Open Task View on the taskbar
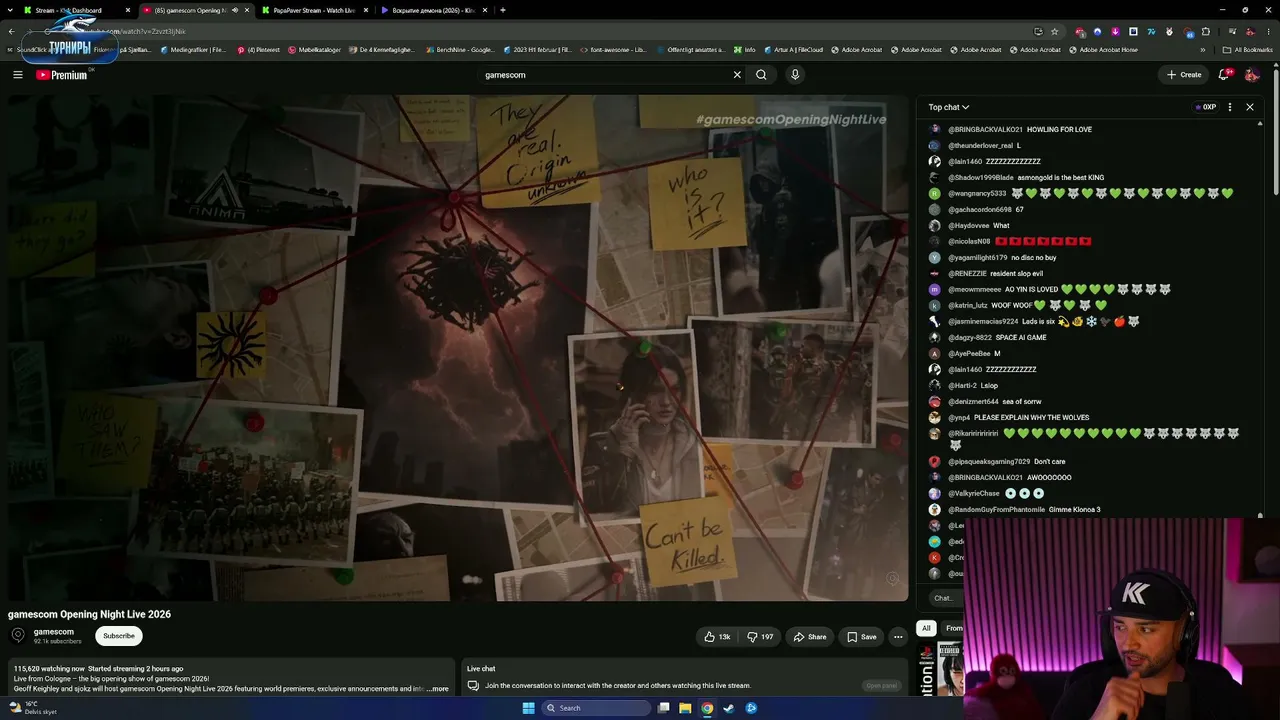The image size is (1280, 720). point(663,708)
